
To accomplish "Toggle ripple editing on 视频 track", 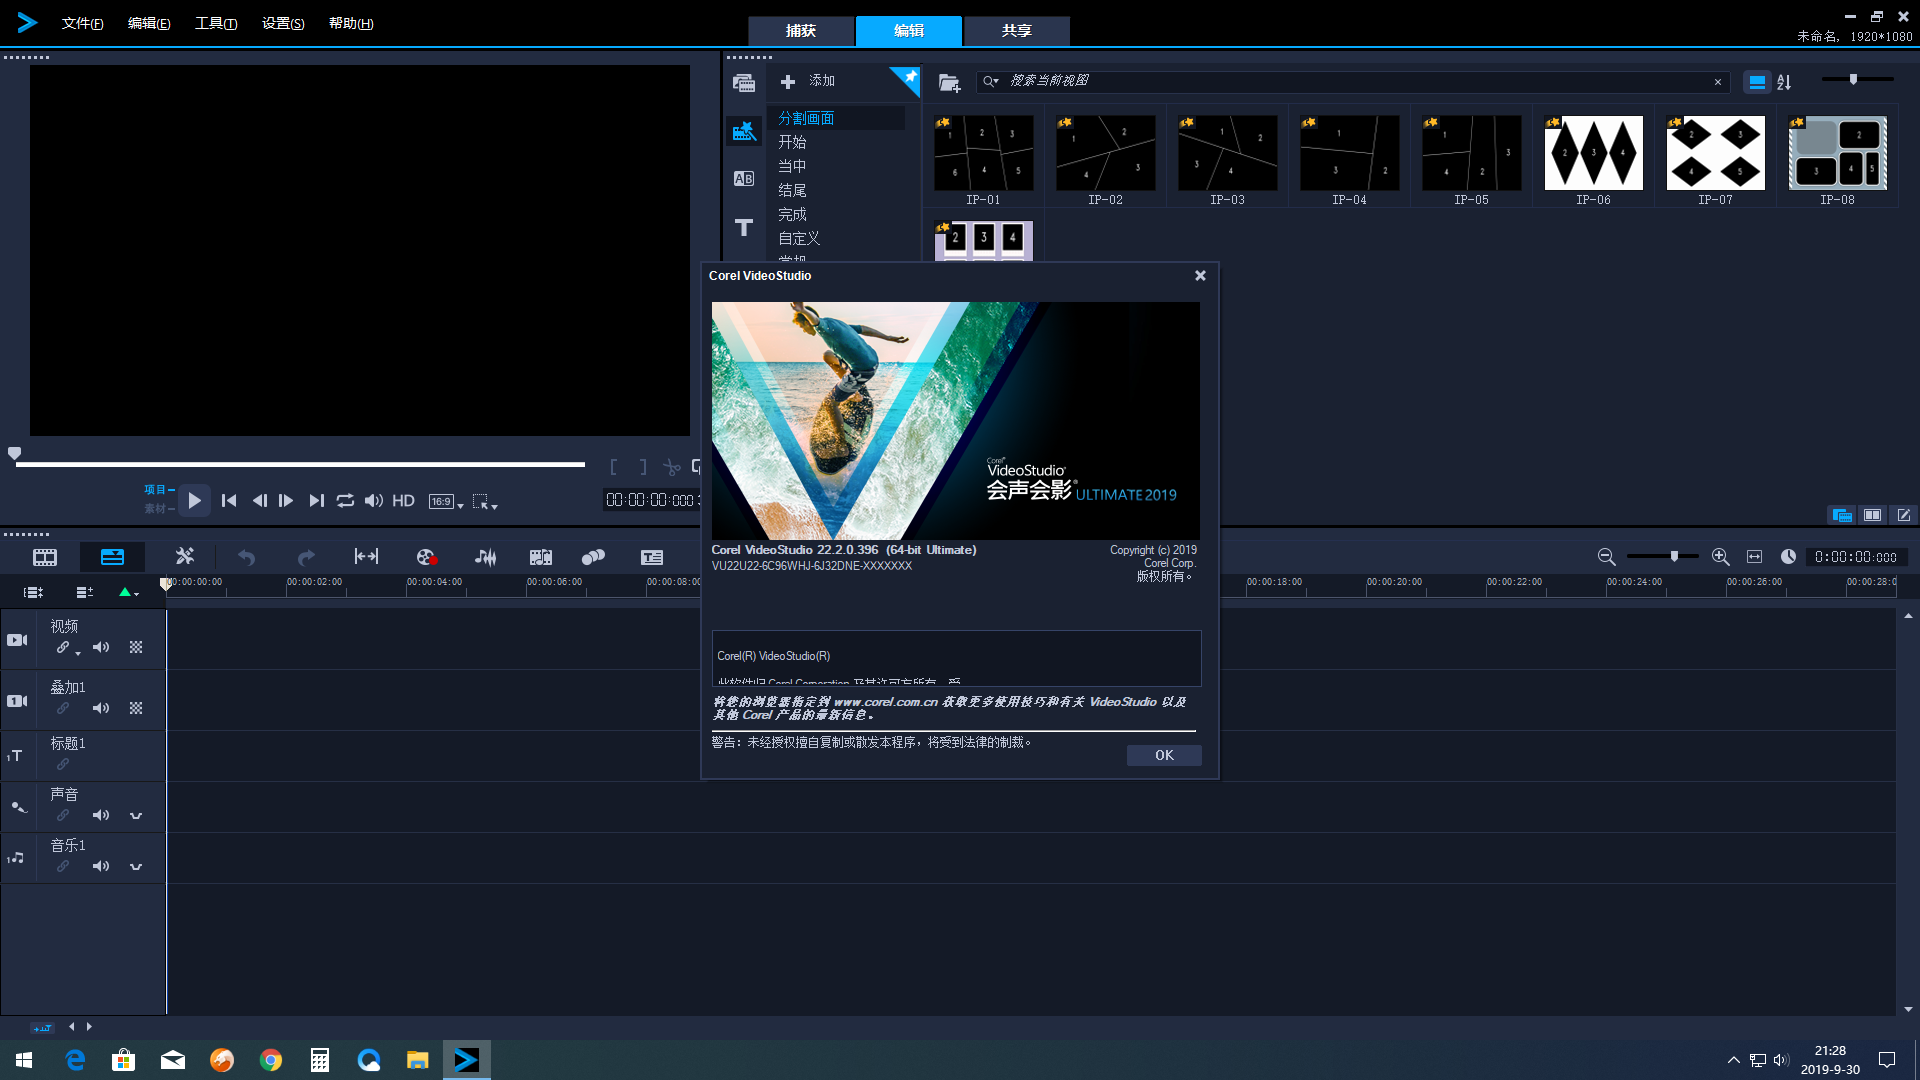I will pos(63,647).
